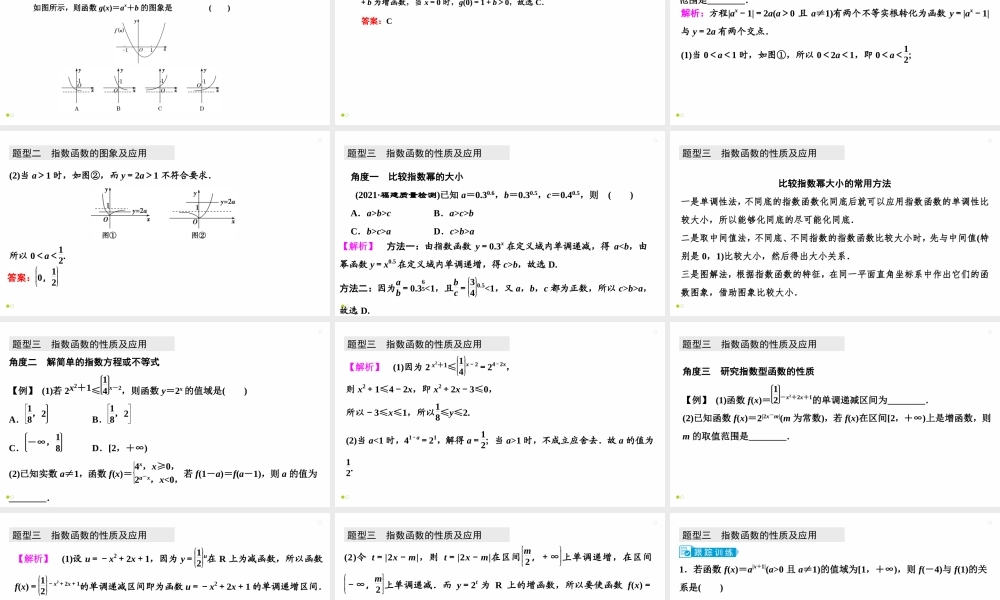This screenshot has height=600, width=1000.
Task: Click the red 答案 label in the 题型二 slide
Action: [x=18, y=277]
